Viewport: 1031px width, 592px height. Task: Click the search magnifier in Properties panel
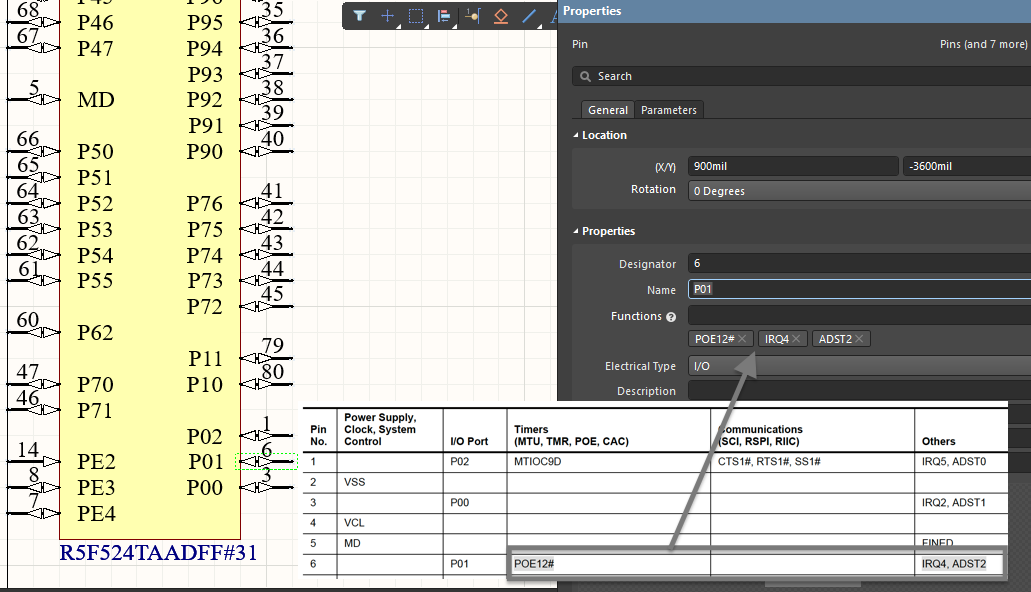[x=584, y=76]
